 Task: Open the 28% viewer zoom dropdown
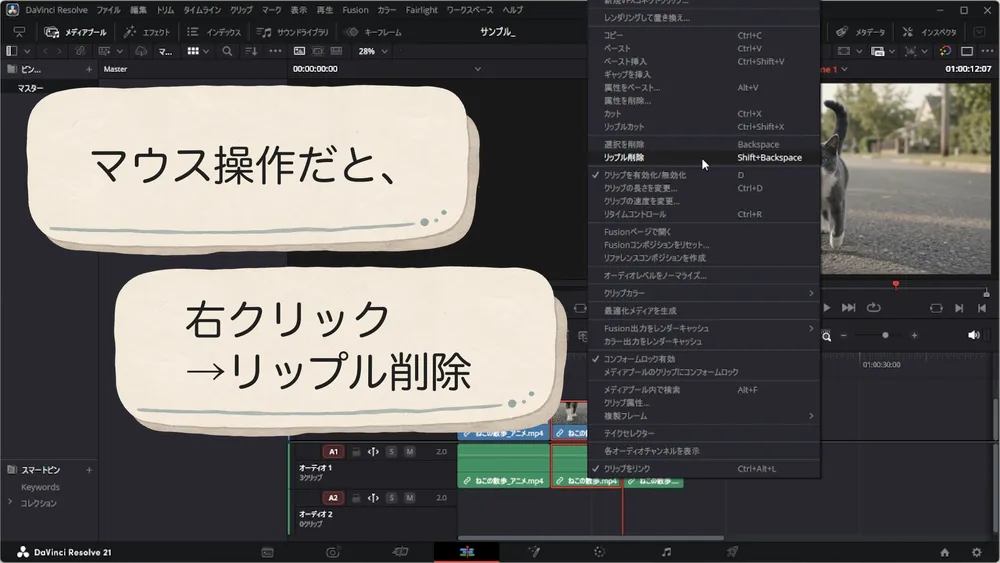point(373,51)
